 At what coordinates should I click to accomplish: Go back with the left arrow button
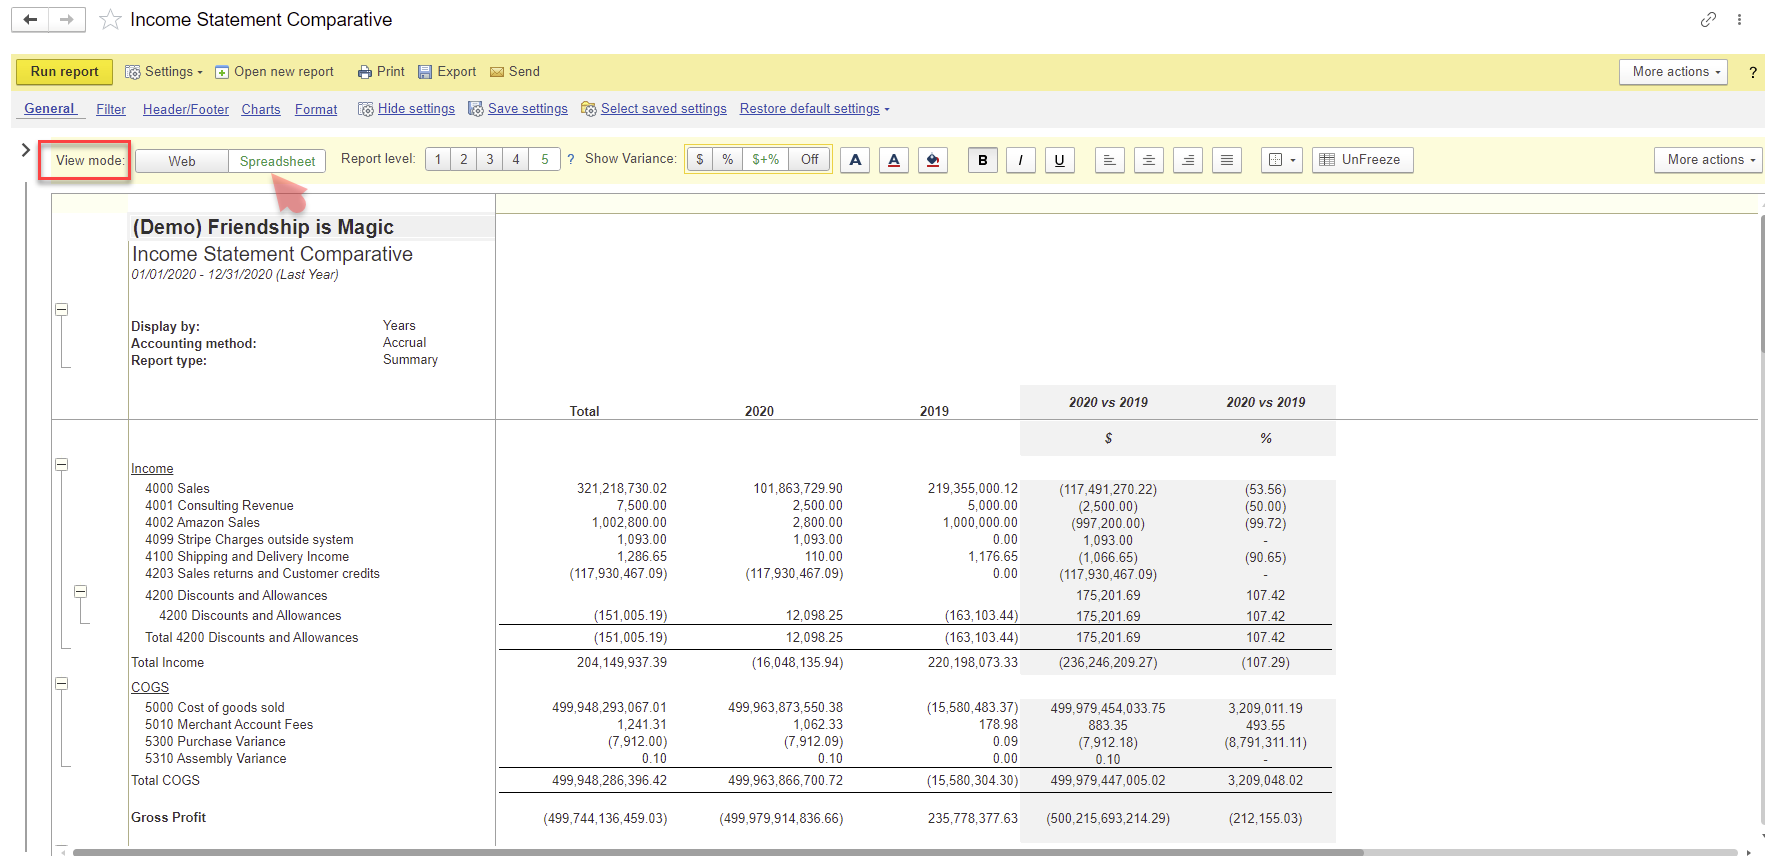tap(30, 19)
